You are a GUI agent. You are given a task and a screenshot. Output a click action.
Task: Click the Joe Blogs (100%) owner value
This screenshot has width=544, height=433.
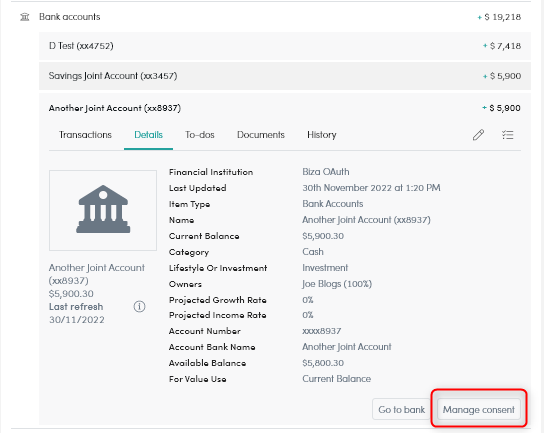tap(337, 284)
